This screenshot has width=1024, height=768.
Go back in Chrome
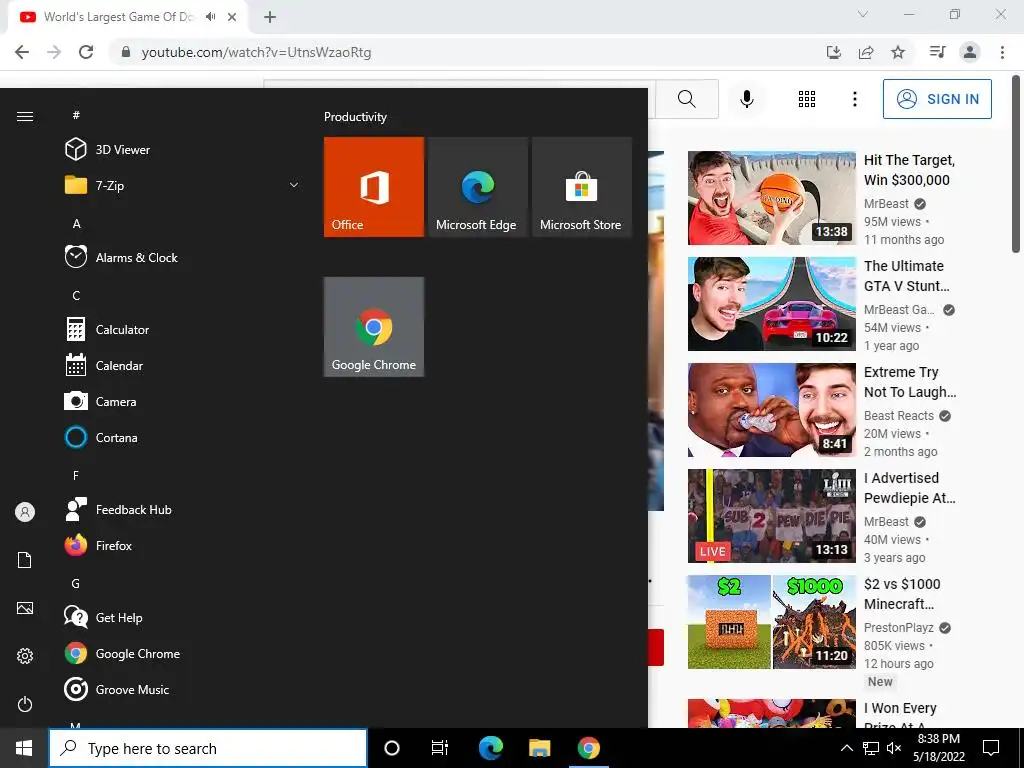click(x=22, y=52)
